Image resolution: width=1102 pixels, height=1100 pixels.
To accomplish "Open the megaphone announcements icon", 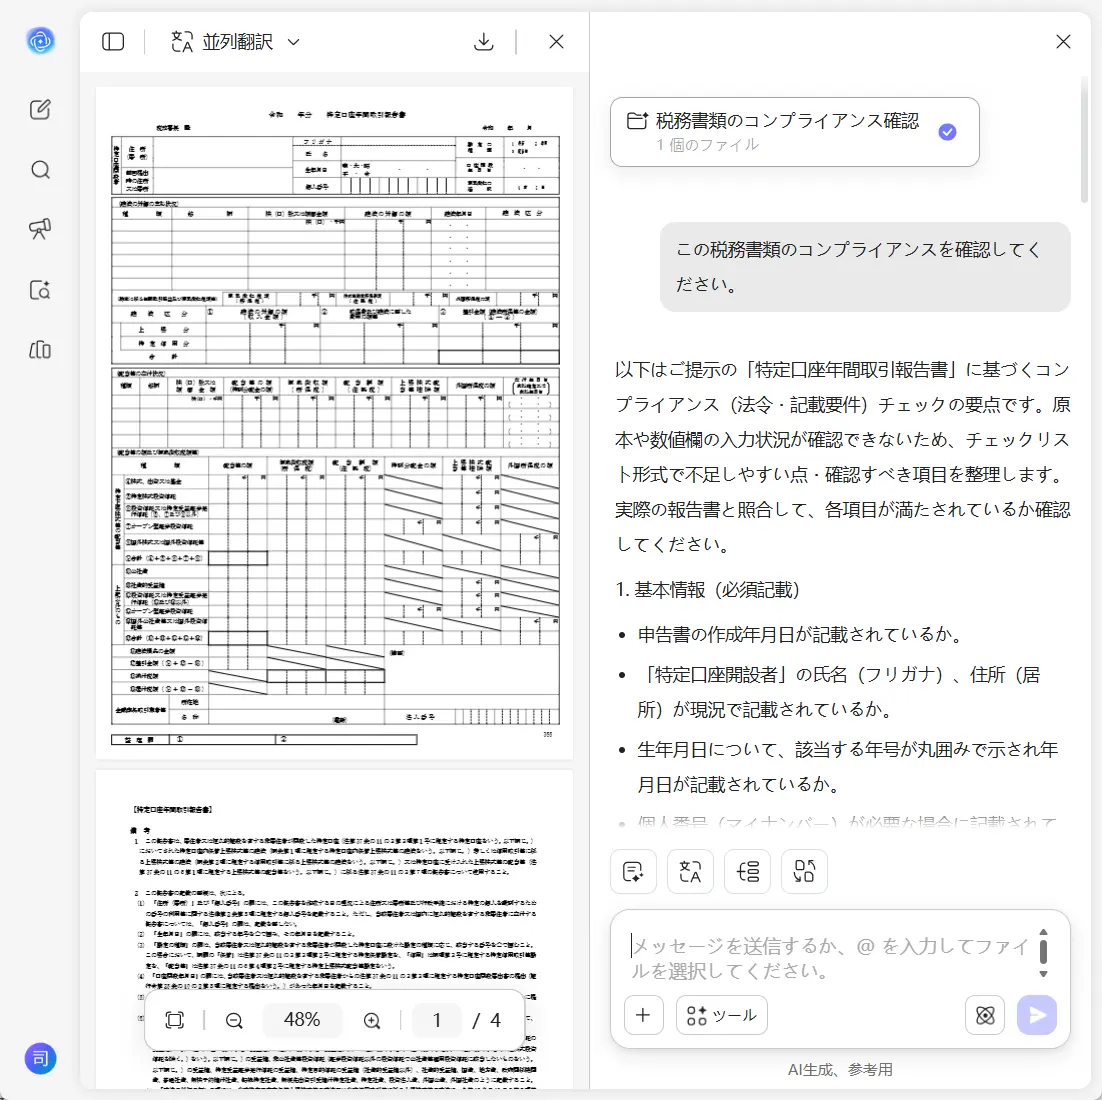I will (40, 229).
